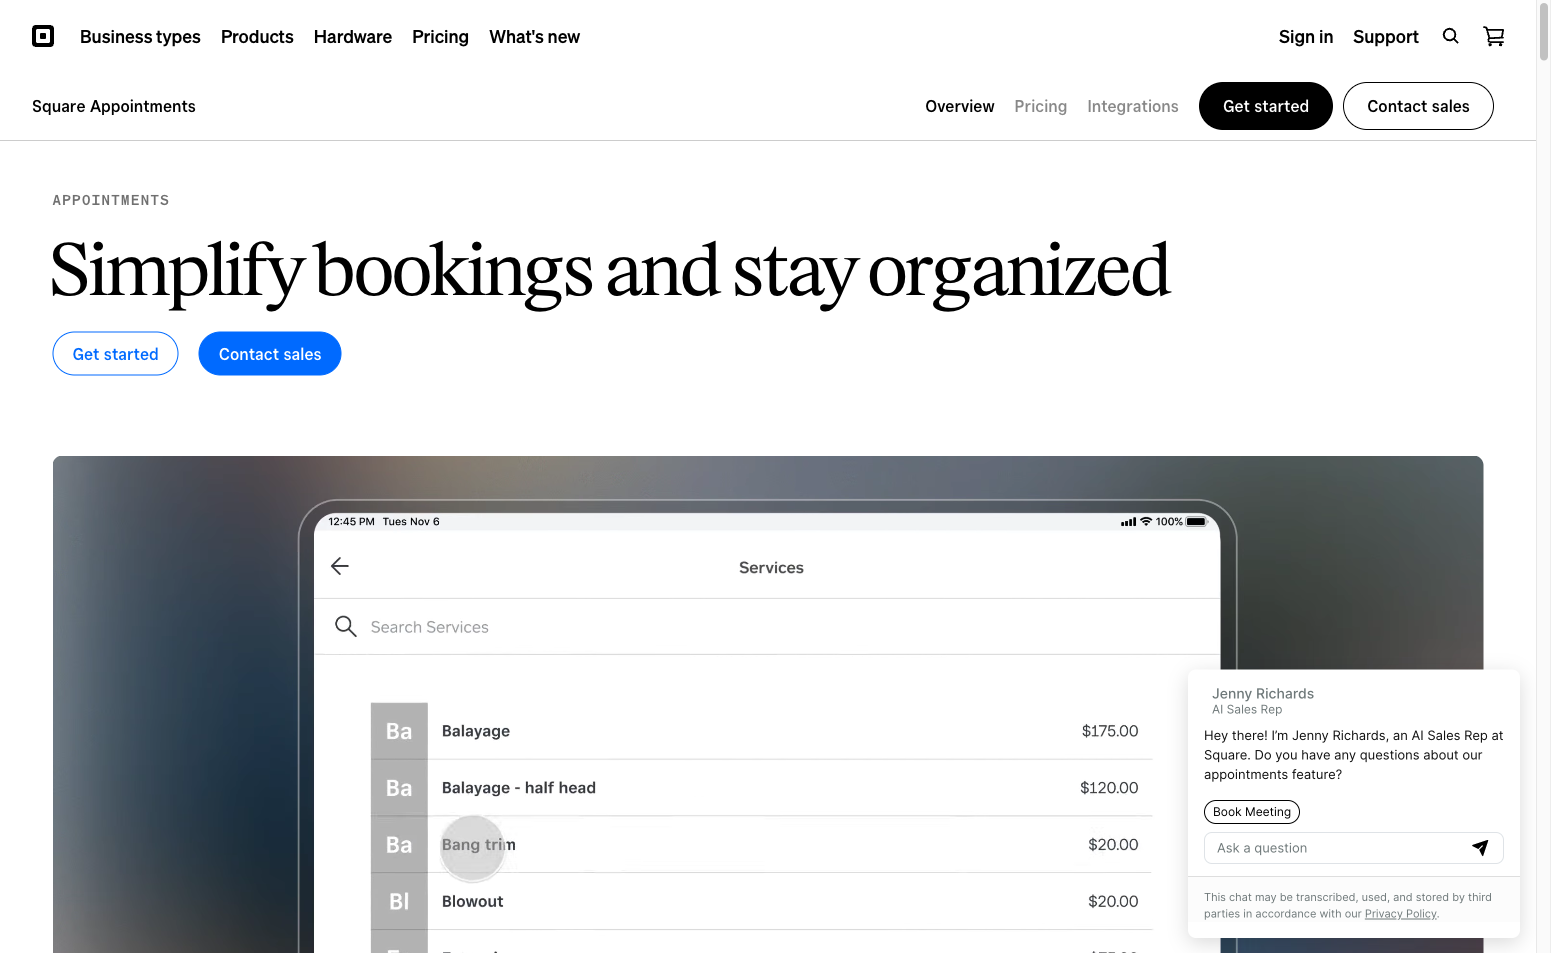1551x953 pixels.
Task: Open the Business types menu
Action: click(140, 37)
